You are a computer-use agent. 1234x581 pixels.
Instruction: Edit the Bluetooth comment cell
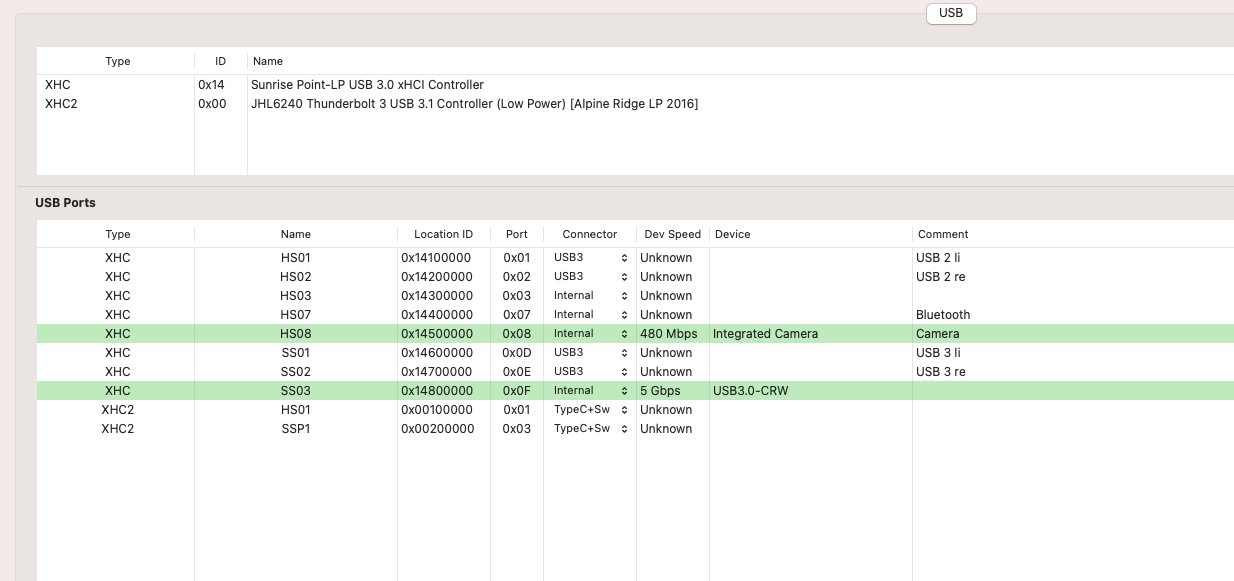(x=943, y=315)
